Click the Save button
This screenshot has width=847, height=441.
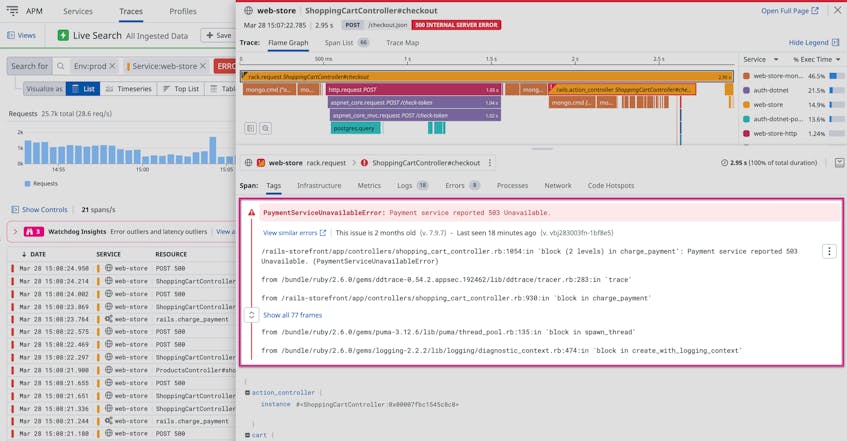[x=218, y=35]
